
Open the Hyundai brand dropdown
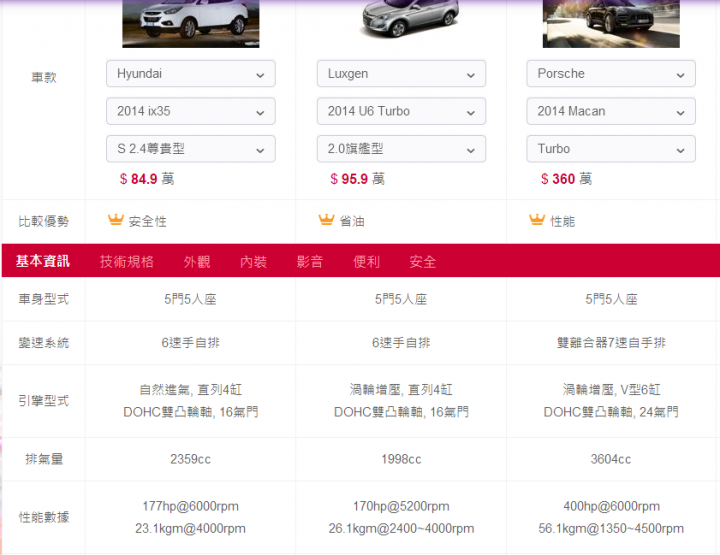191,73
